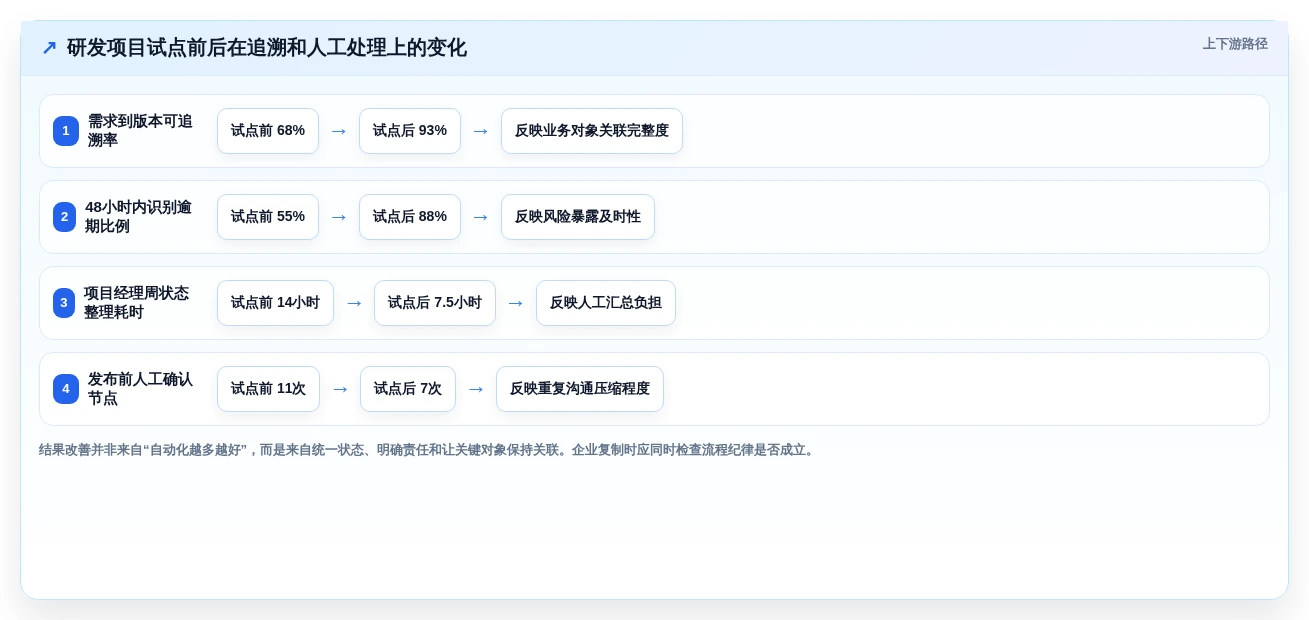Click the 反映人工汇总负担 chip
Screen dimensions: 1309x620
click(606, 303)
